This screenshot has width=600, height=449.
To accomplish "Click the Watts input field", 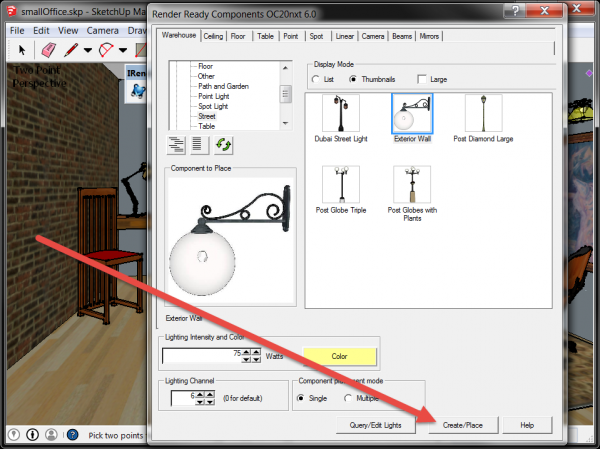I will [x=202, y=356].
